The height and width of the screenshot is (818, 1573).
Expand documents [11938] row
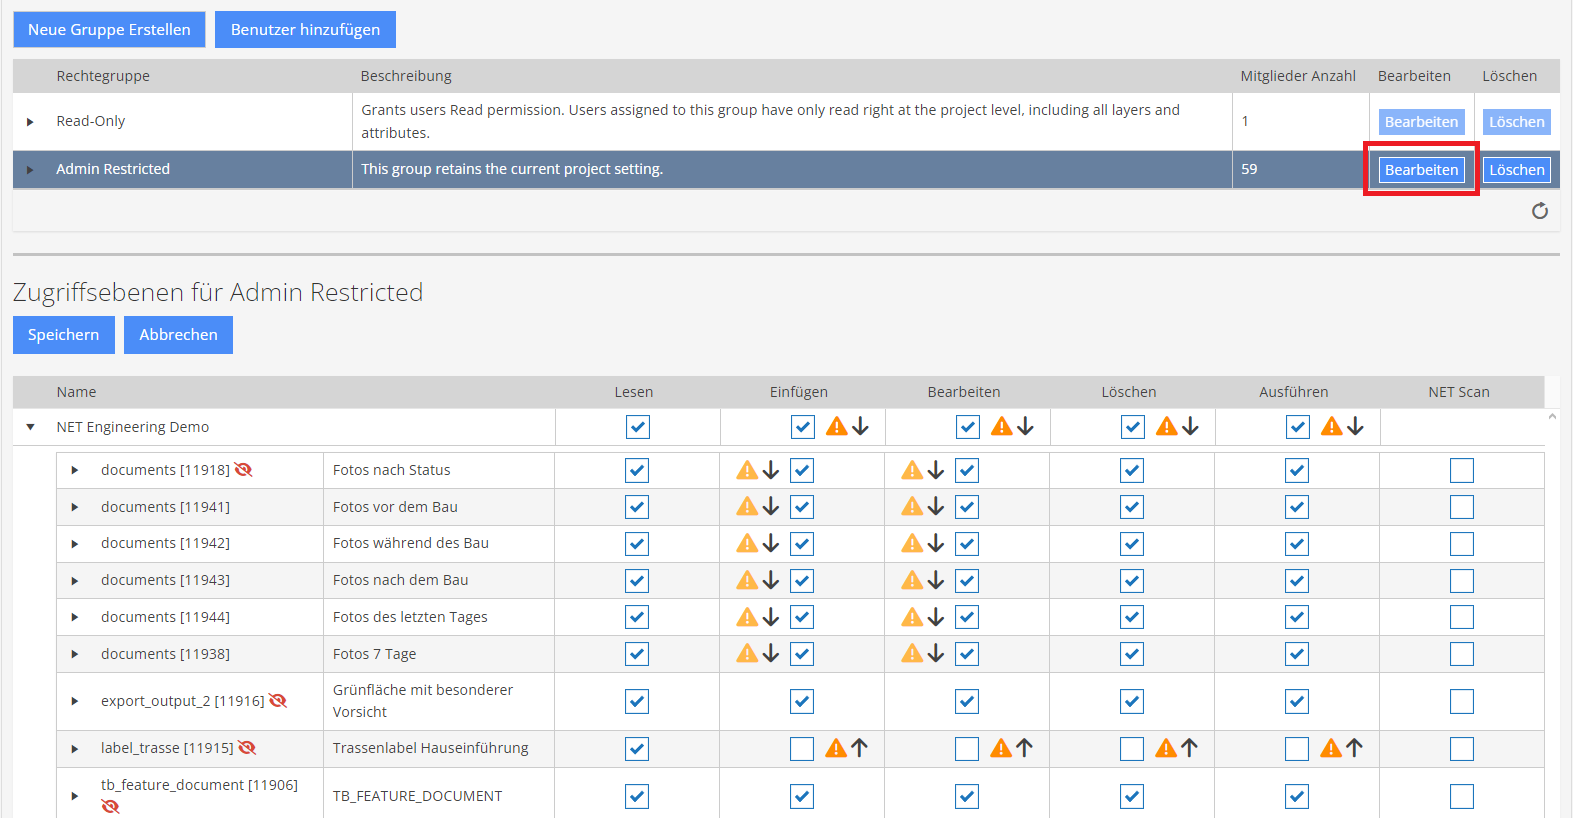[x=75, y=654]
